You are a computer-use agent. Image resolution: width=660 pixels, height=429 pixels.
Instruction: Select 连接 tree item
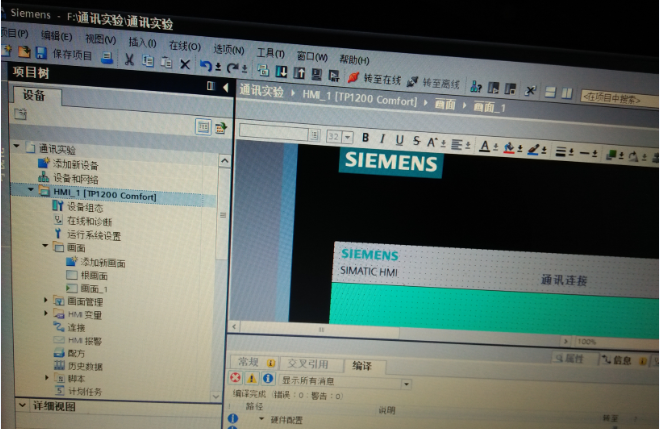coord(76,327)
